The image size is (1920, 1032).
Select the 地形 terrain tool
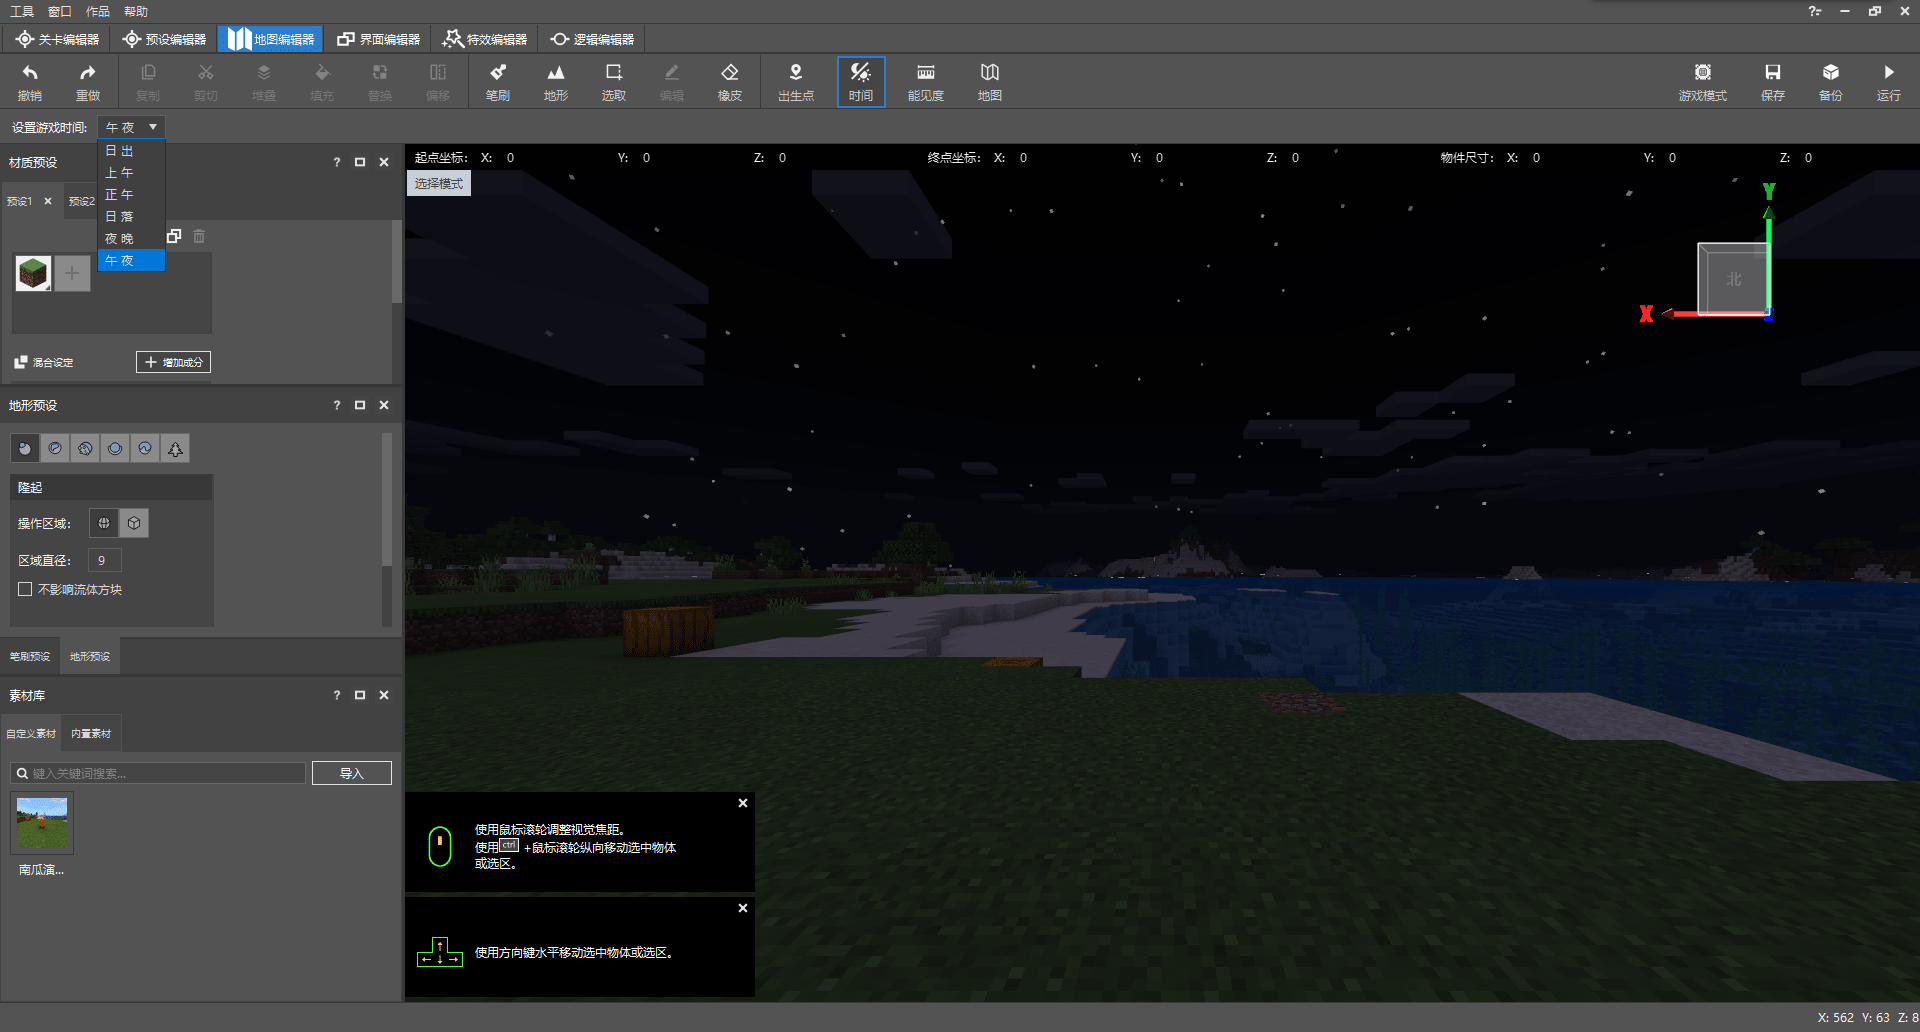click(555, 81)
